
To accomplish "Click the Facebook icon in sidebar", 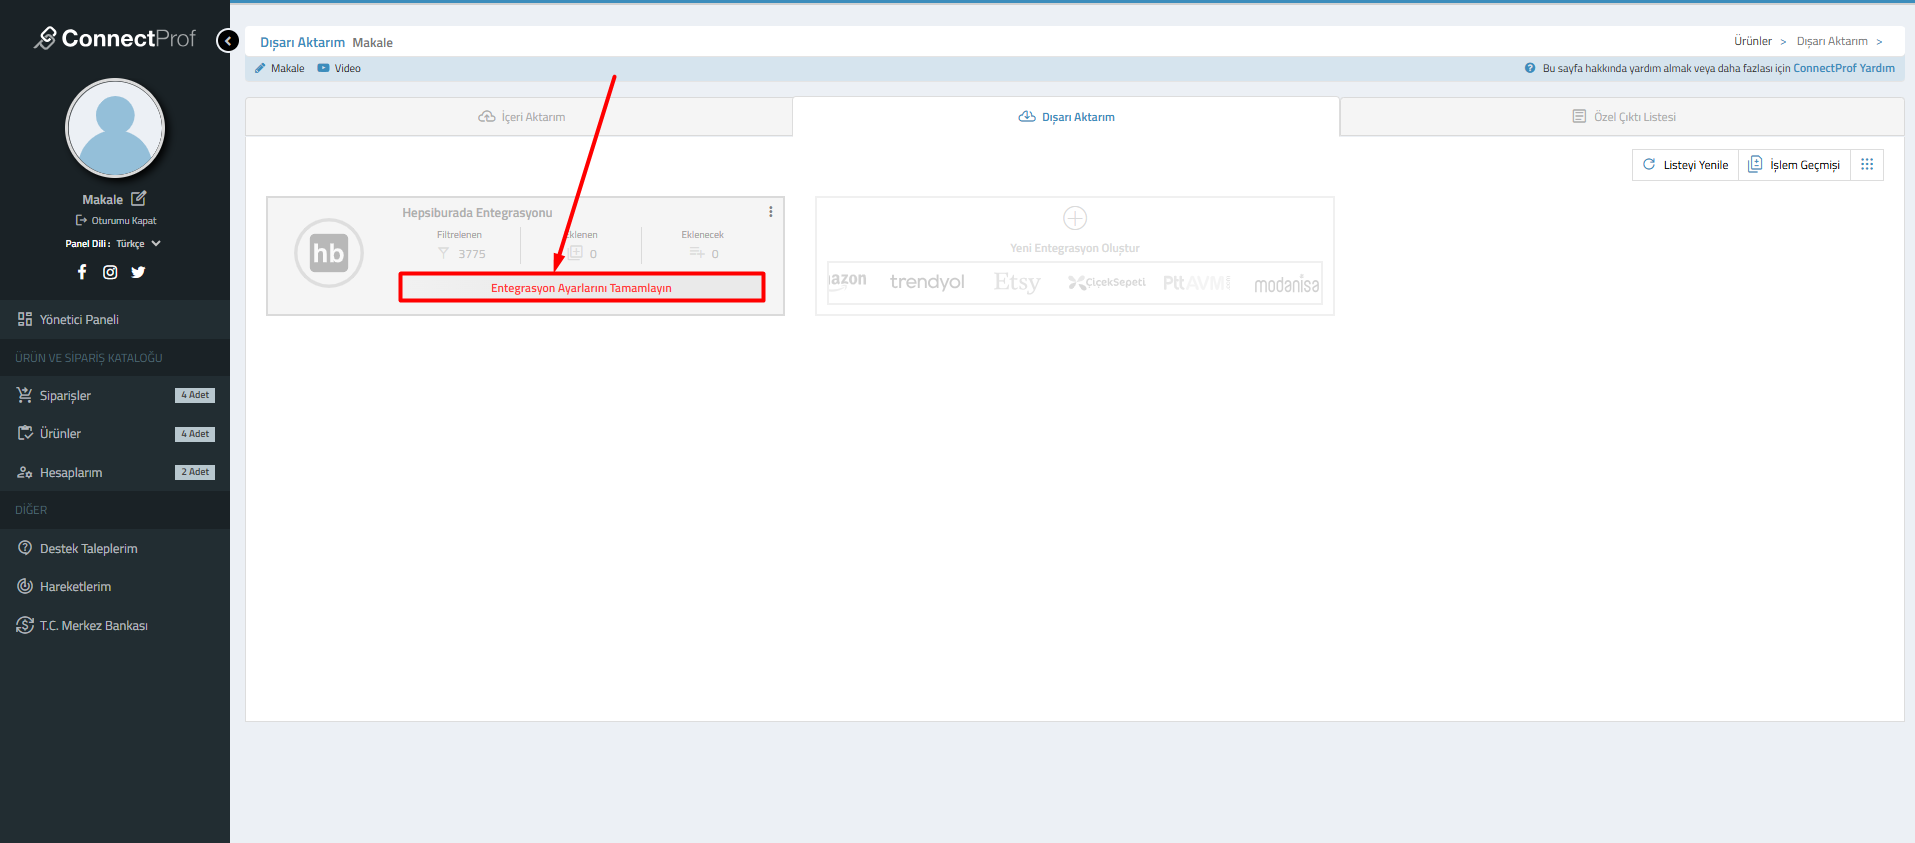I will click(82, 272).
